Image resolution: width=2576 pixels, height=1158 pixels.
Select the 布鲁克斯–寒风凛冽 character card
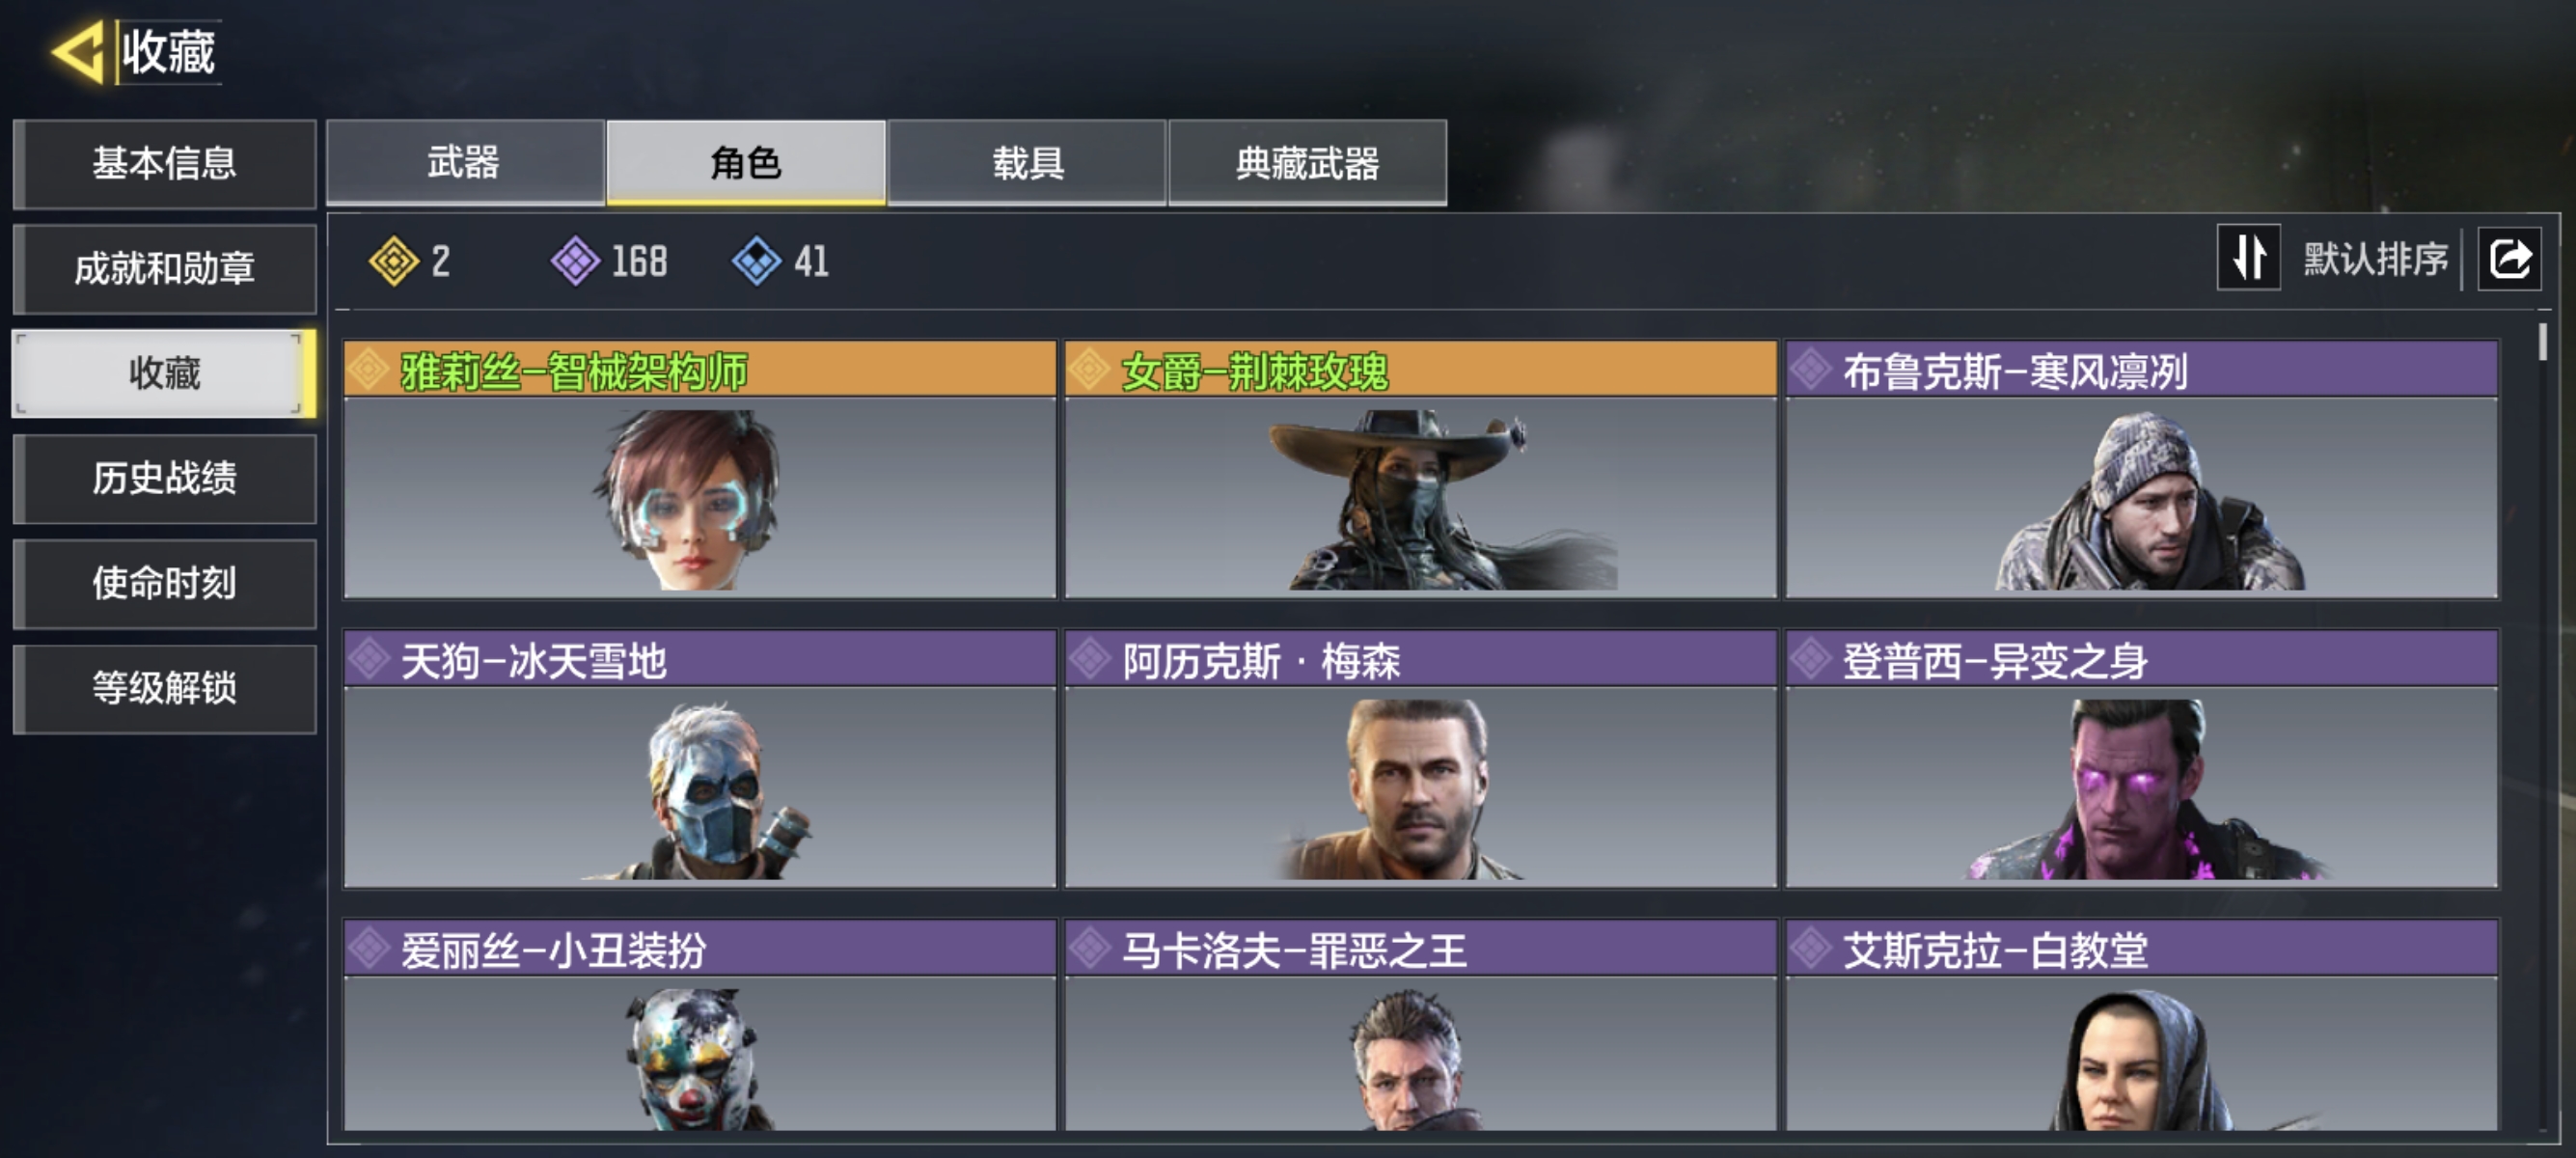[x=2142, y=470]
